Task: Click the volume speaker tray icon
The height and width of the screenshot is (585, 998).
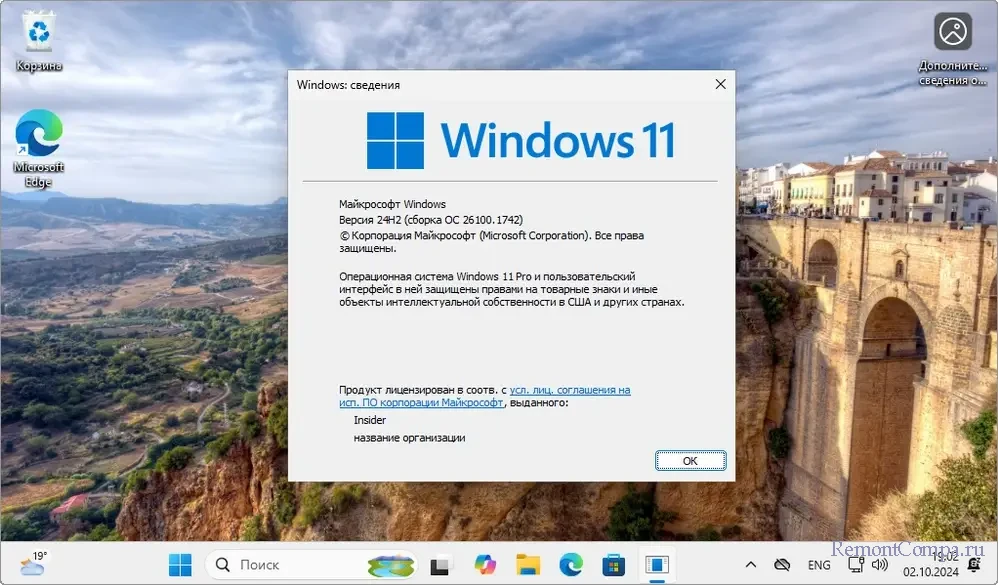Action: (x=880, y=565)
